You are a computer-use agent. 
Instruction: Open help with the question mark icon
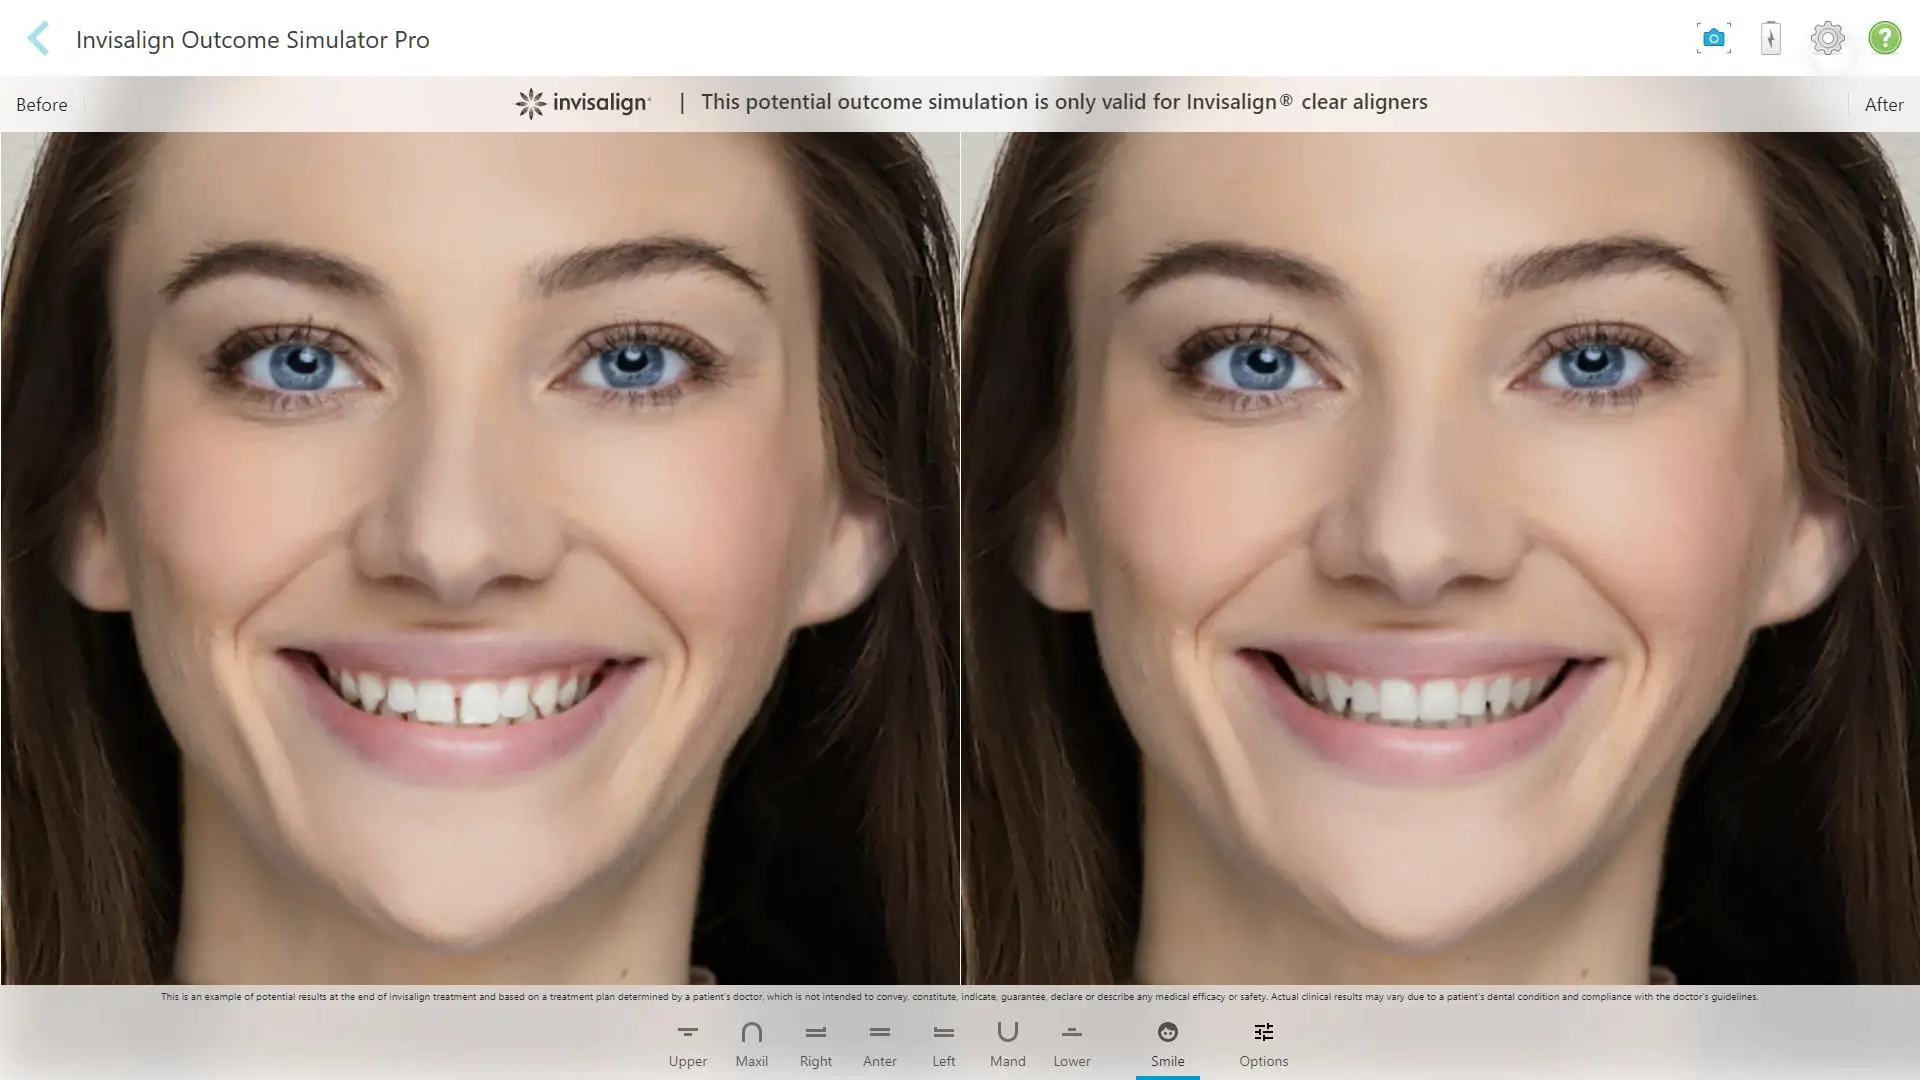tap(1884, 39)
